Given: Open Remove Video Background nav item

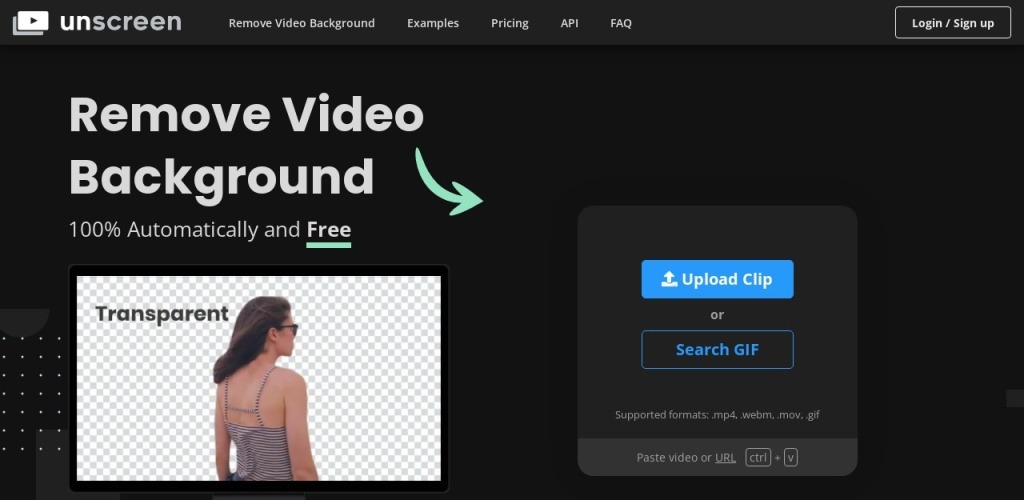Looking at the screenshot, I should click(x=301, y=23).
